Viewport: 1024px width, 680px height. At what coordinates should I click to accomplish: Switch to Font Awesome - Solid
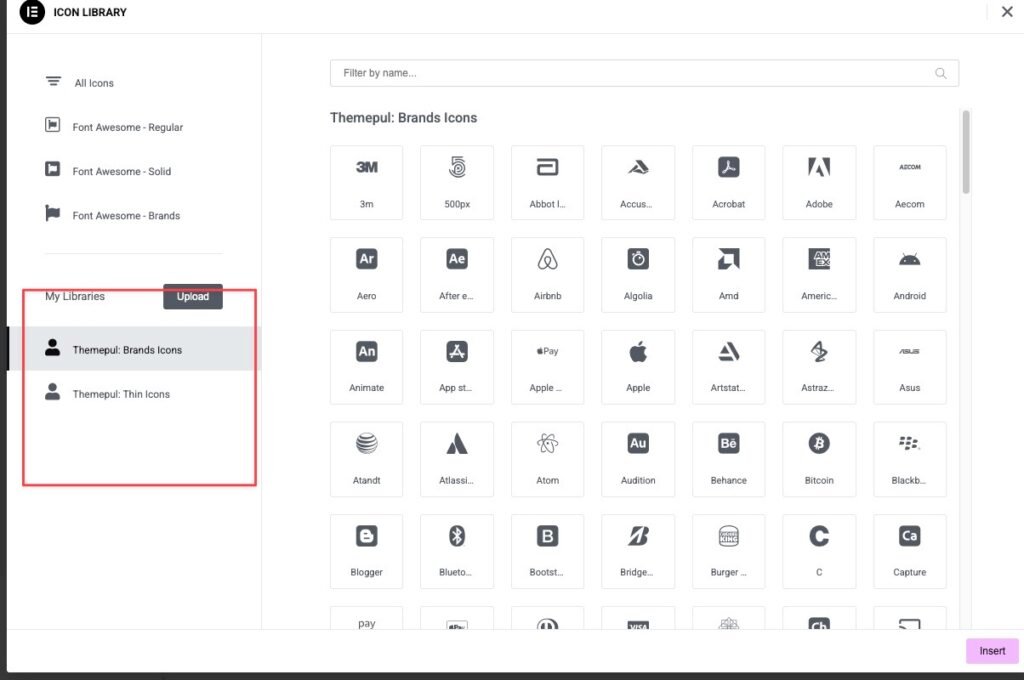[x=108, y=170]
